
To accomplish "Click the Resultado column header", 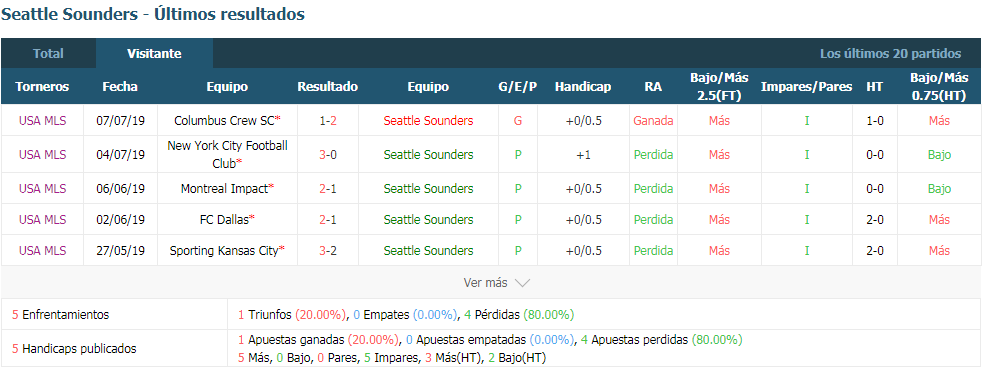I will pyautogui.click(x=328, y=87).
